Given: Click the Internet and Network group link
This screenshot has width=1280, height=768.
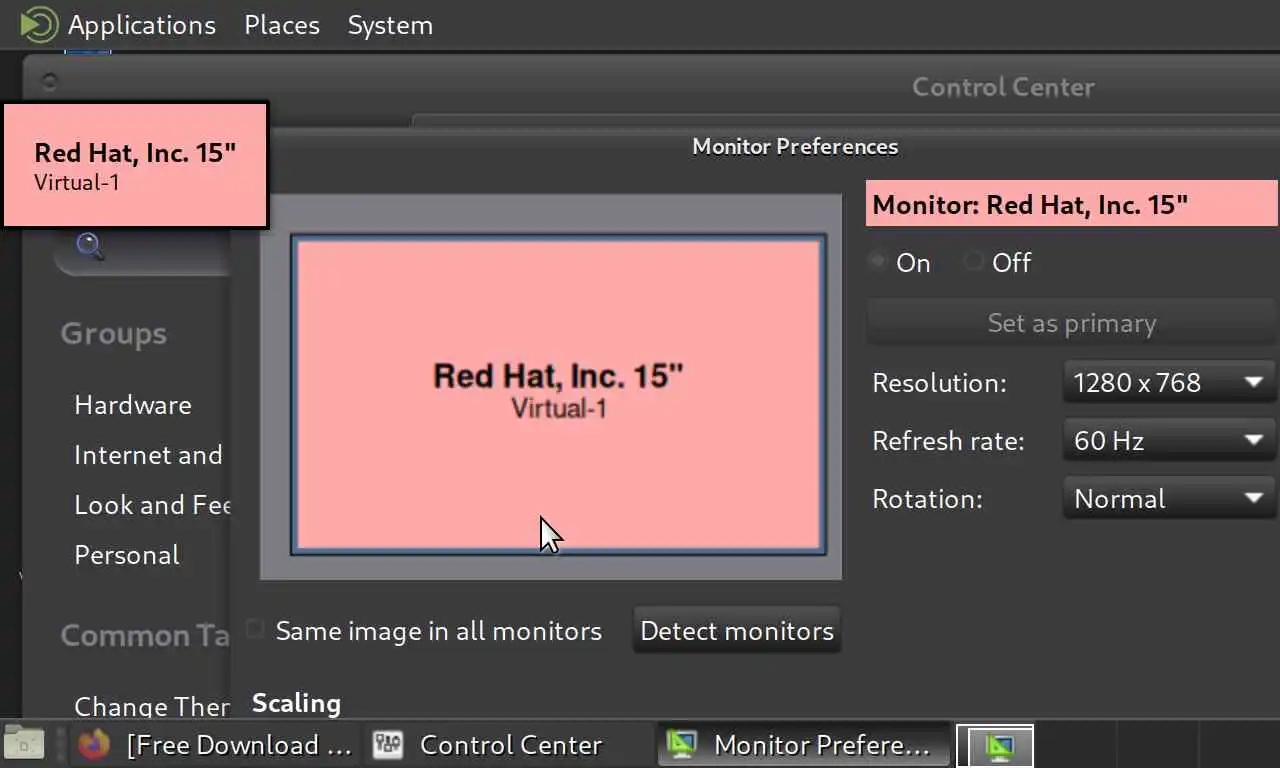Looking at the screenshot, I should pos(149,455).
